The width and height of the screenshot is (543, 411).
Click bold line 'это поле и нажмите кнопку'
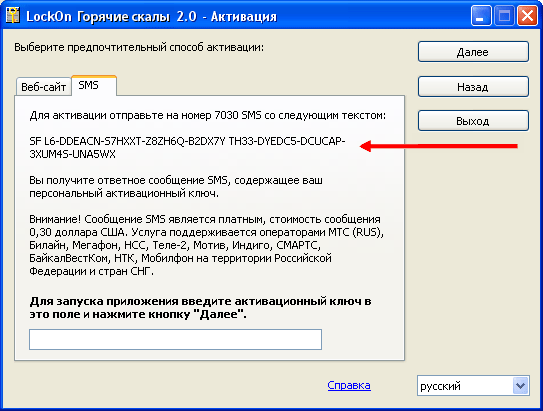tap(138, 314)
